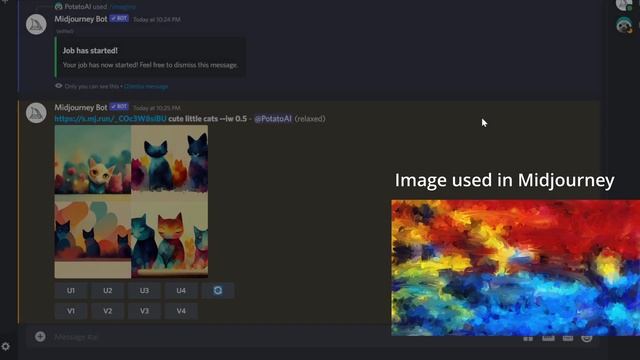This screenshot has width=640, height=360.
Task: Click the sticker icon in message bar
Action: [x=568, y=338]
